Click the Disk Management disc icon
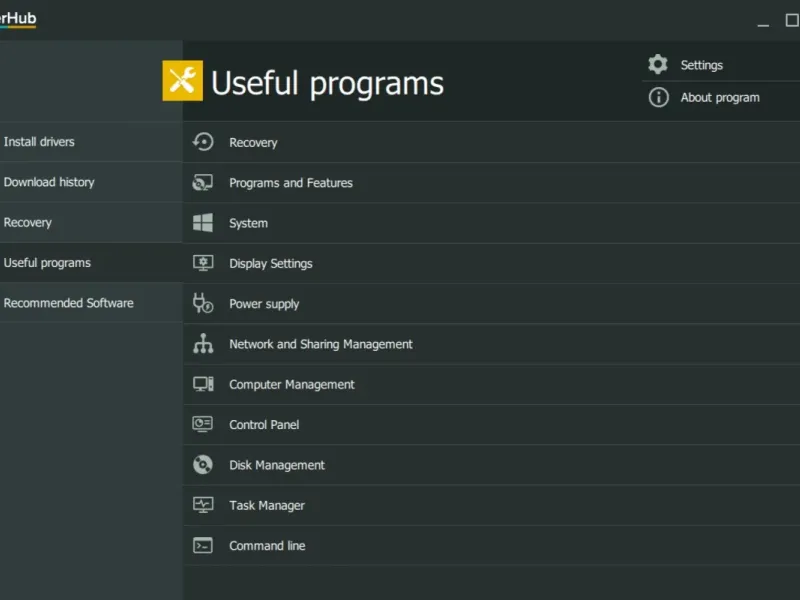Viewport: 800px width, 600px height. tap(203, 465)
